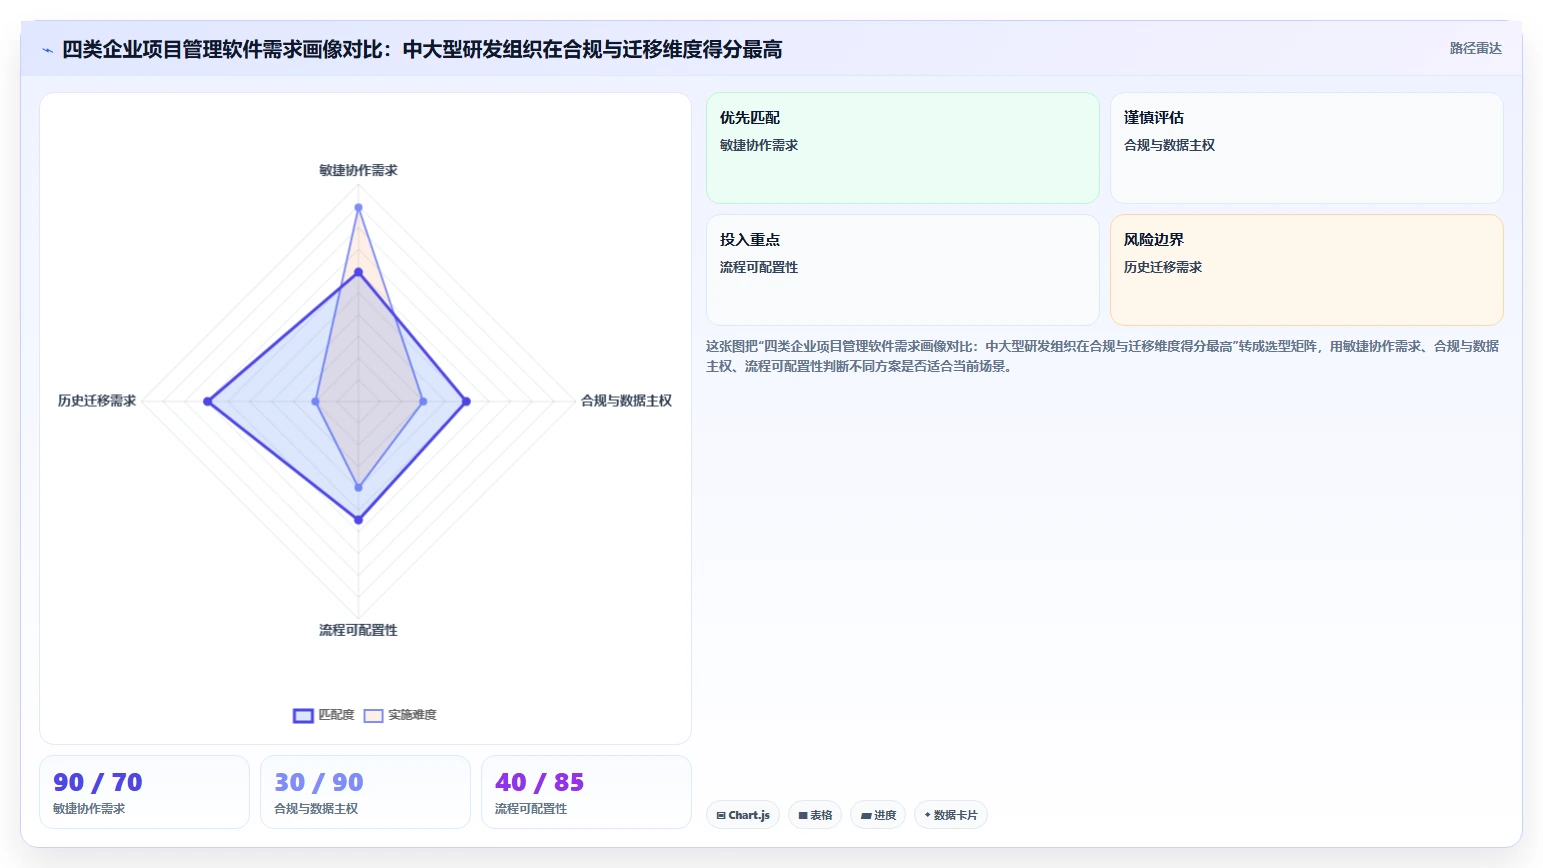Screen dimensions: 1543x868
Task: Click the 40 / 85 stat value
Action: (x=540, y=782)
